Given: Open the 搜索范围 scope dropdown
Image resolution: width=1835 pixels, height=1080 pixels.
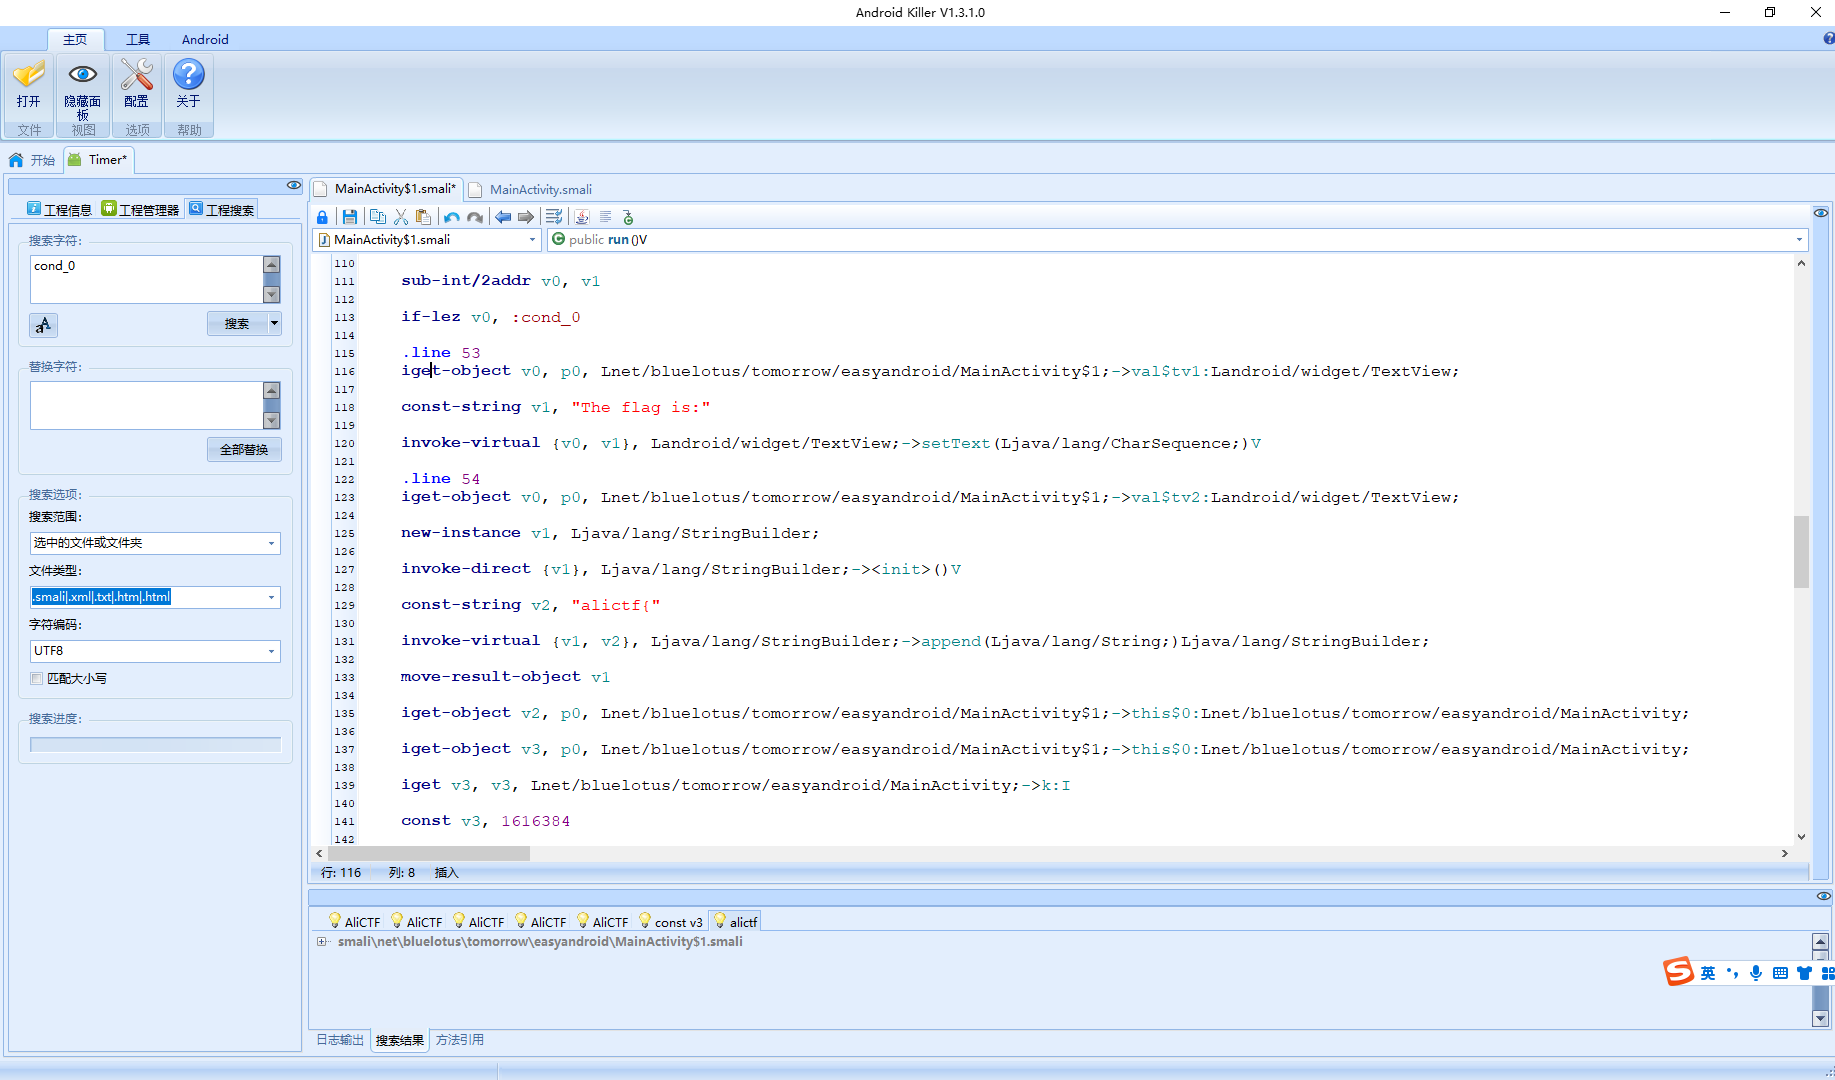Looking at the screenshot, I should coord(271,543).
